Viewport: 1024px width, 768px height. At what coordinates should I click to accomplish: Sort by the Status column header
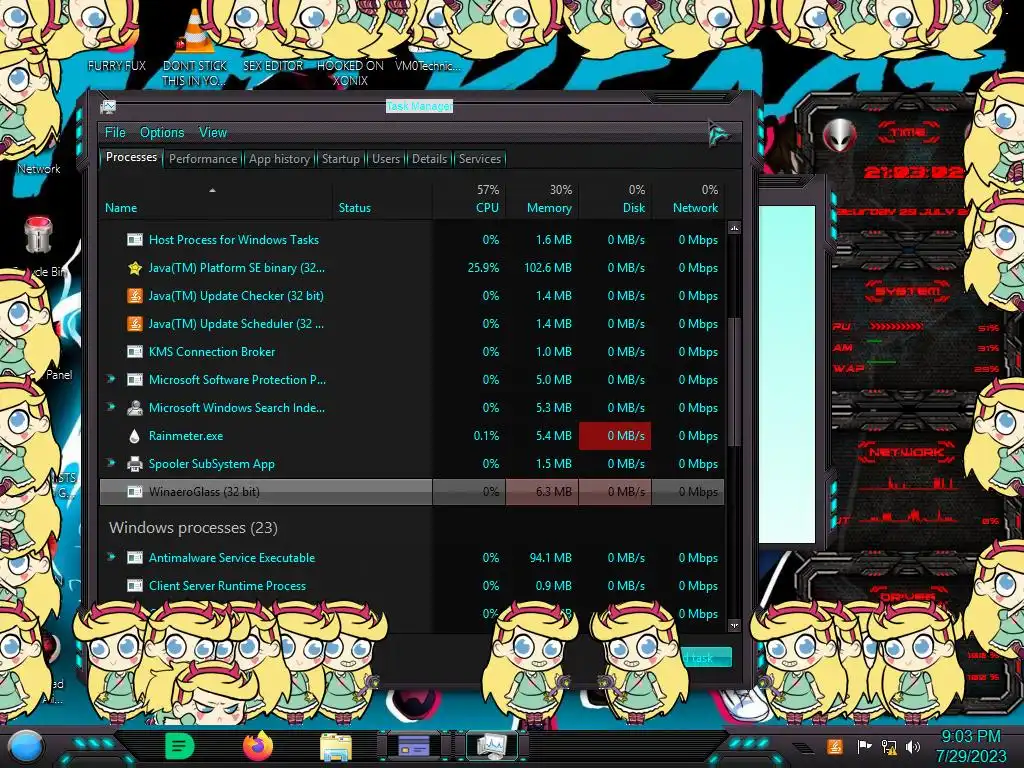click(x=382, y=199)
